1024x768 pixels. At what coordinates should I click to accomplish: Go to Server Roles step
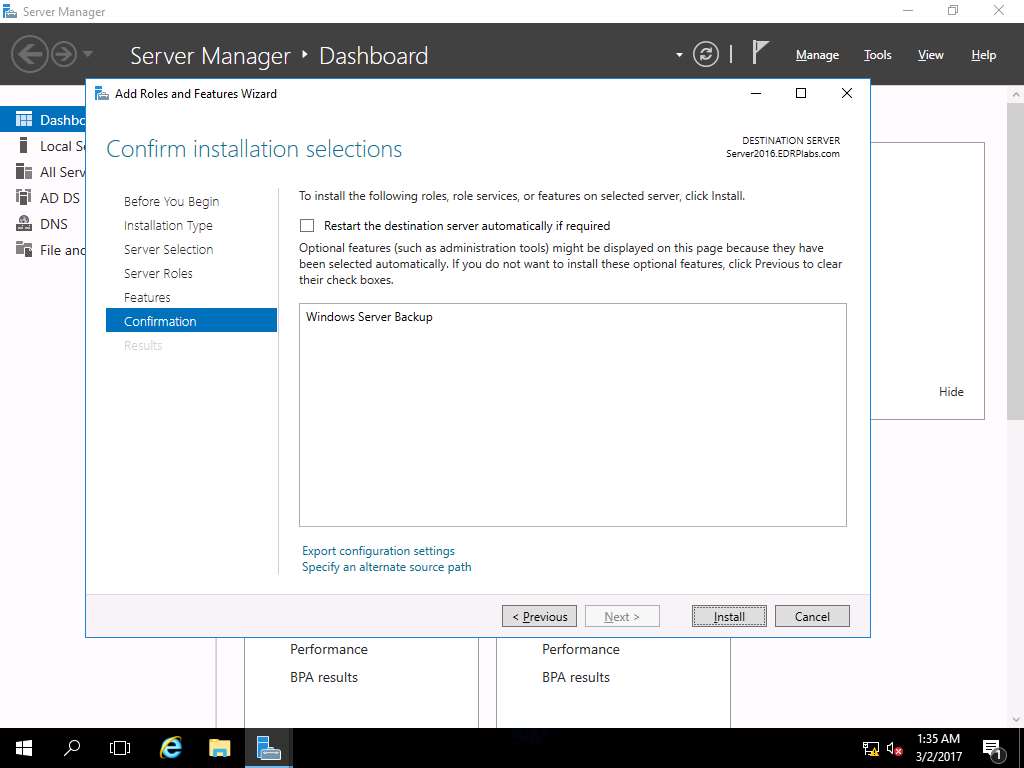click(158, 273)
